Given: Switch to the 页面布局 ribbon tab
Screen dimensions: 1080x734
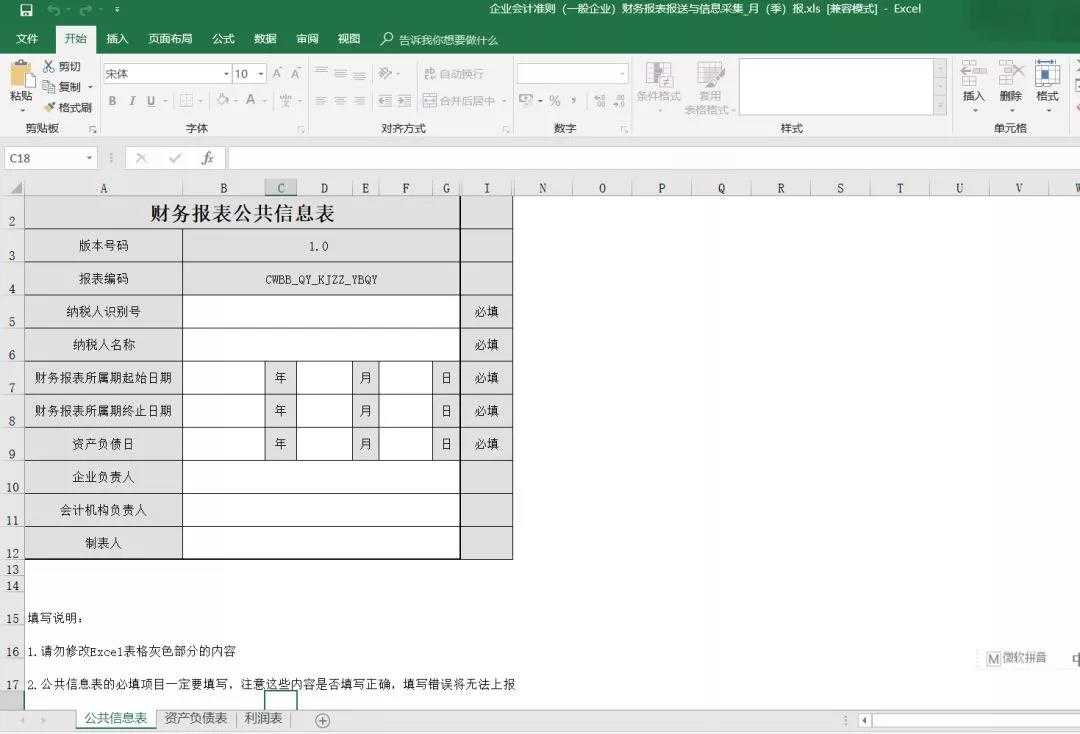Looking at the screenshot, I should [x=169, y=38].
